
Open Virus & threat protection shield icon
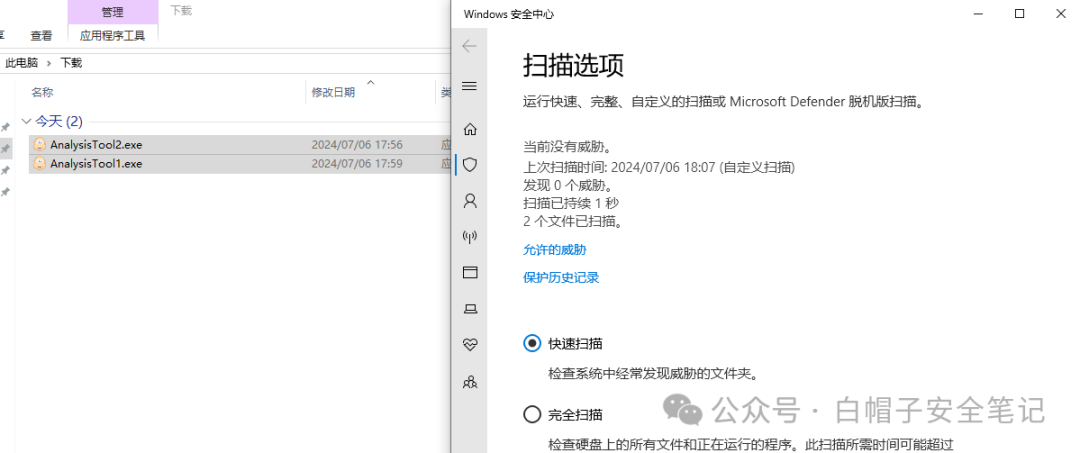tap(470, 165)
